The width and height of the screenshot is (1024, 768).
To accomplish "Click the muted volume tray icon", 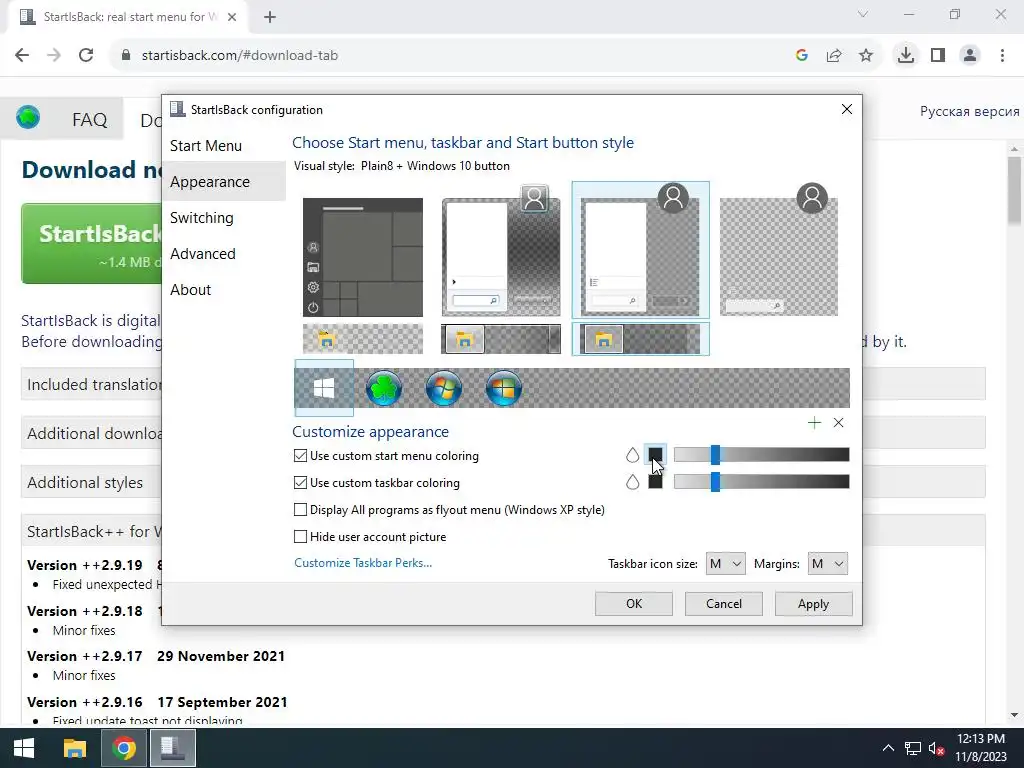I will click(936, 749).
